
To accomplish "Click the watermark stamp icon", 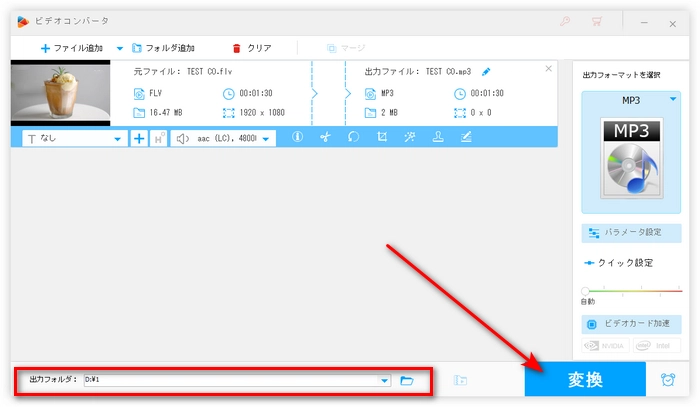I will [x=438, y=138].
